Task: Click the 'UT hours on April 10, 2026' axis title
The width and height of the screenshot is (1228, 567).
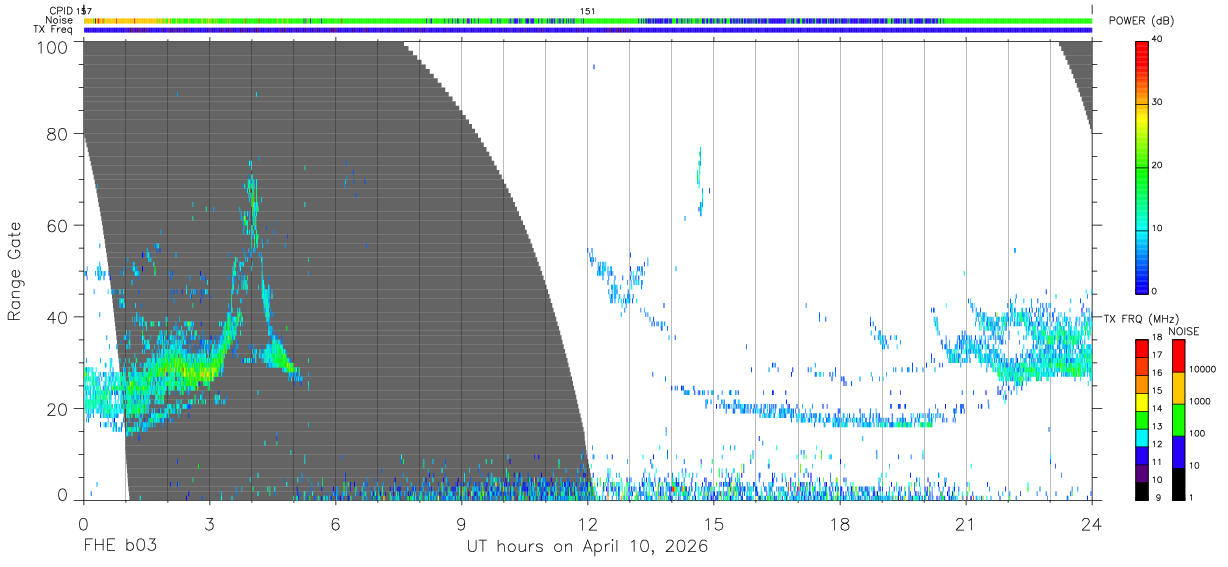Action: 587,547
